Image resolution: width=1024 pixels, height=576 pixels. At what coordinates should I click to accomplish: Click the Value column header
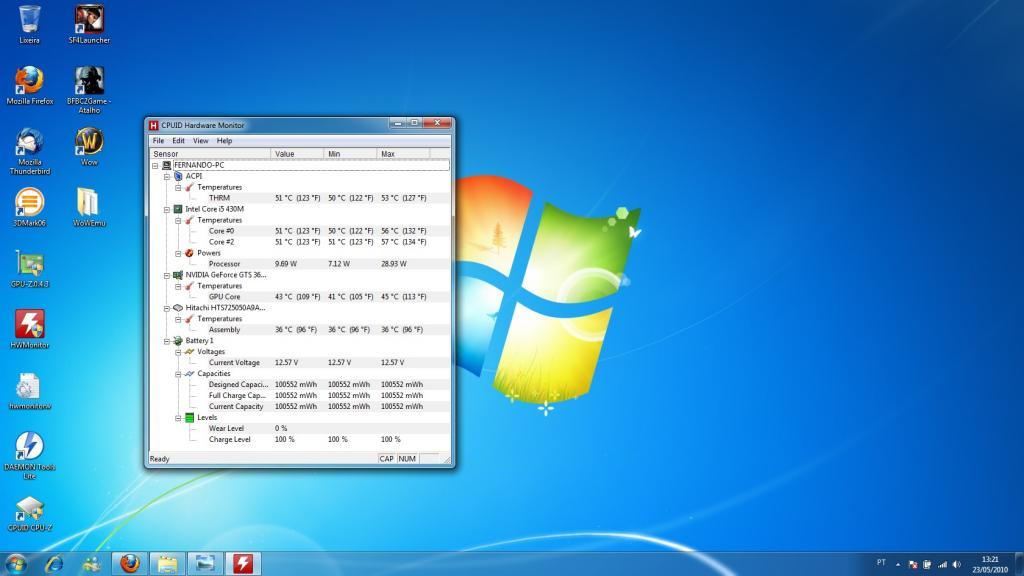[x=297, y=154]
